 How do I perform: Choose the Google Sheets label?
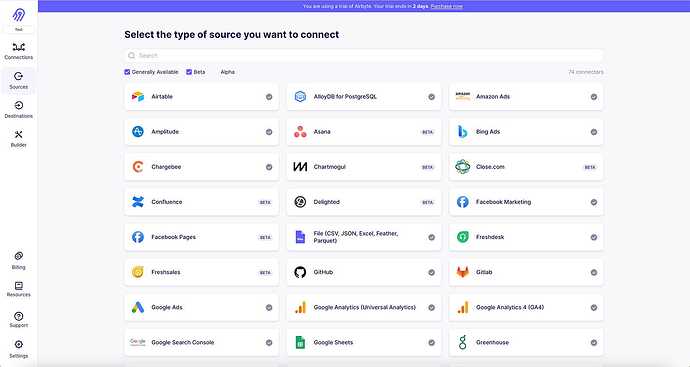tap(333, 342)
